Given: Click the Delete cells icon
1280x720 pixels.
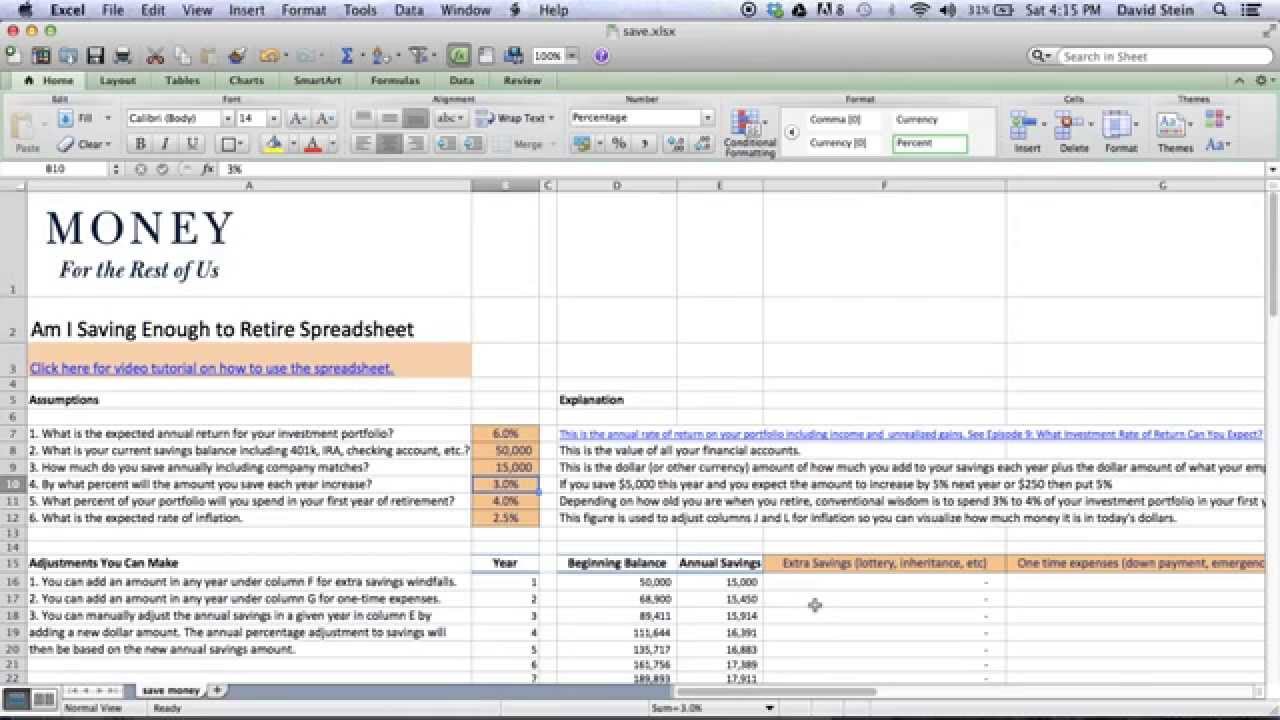Looking at the screenshot, I should (x=1069, y=125).
